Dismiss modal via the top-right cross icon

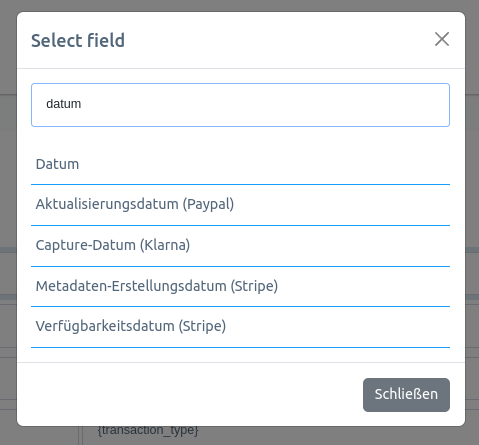coord(442,39)
